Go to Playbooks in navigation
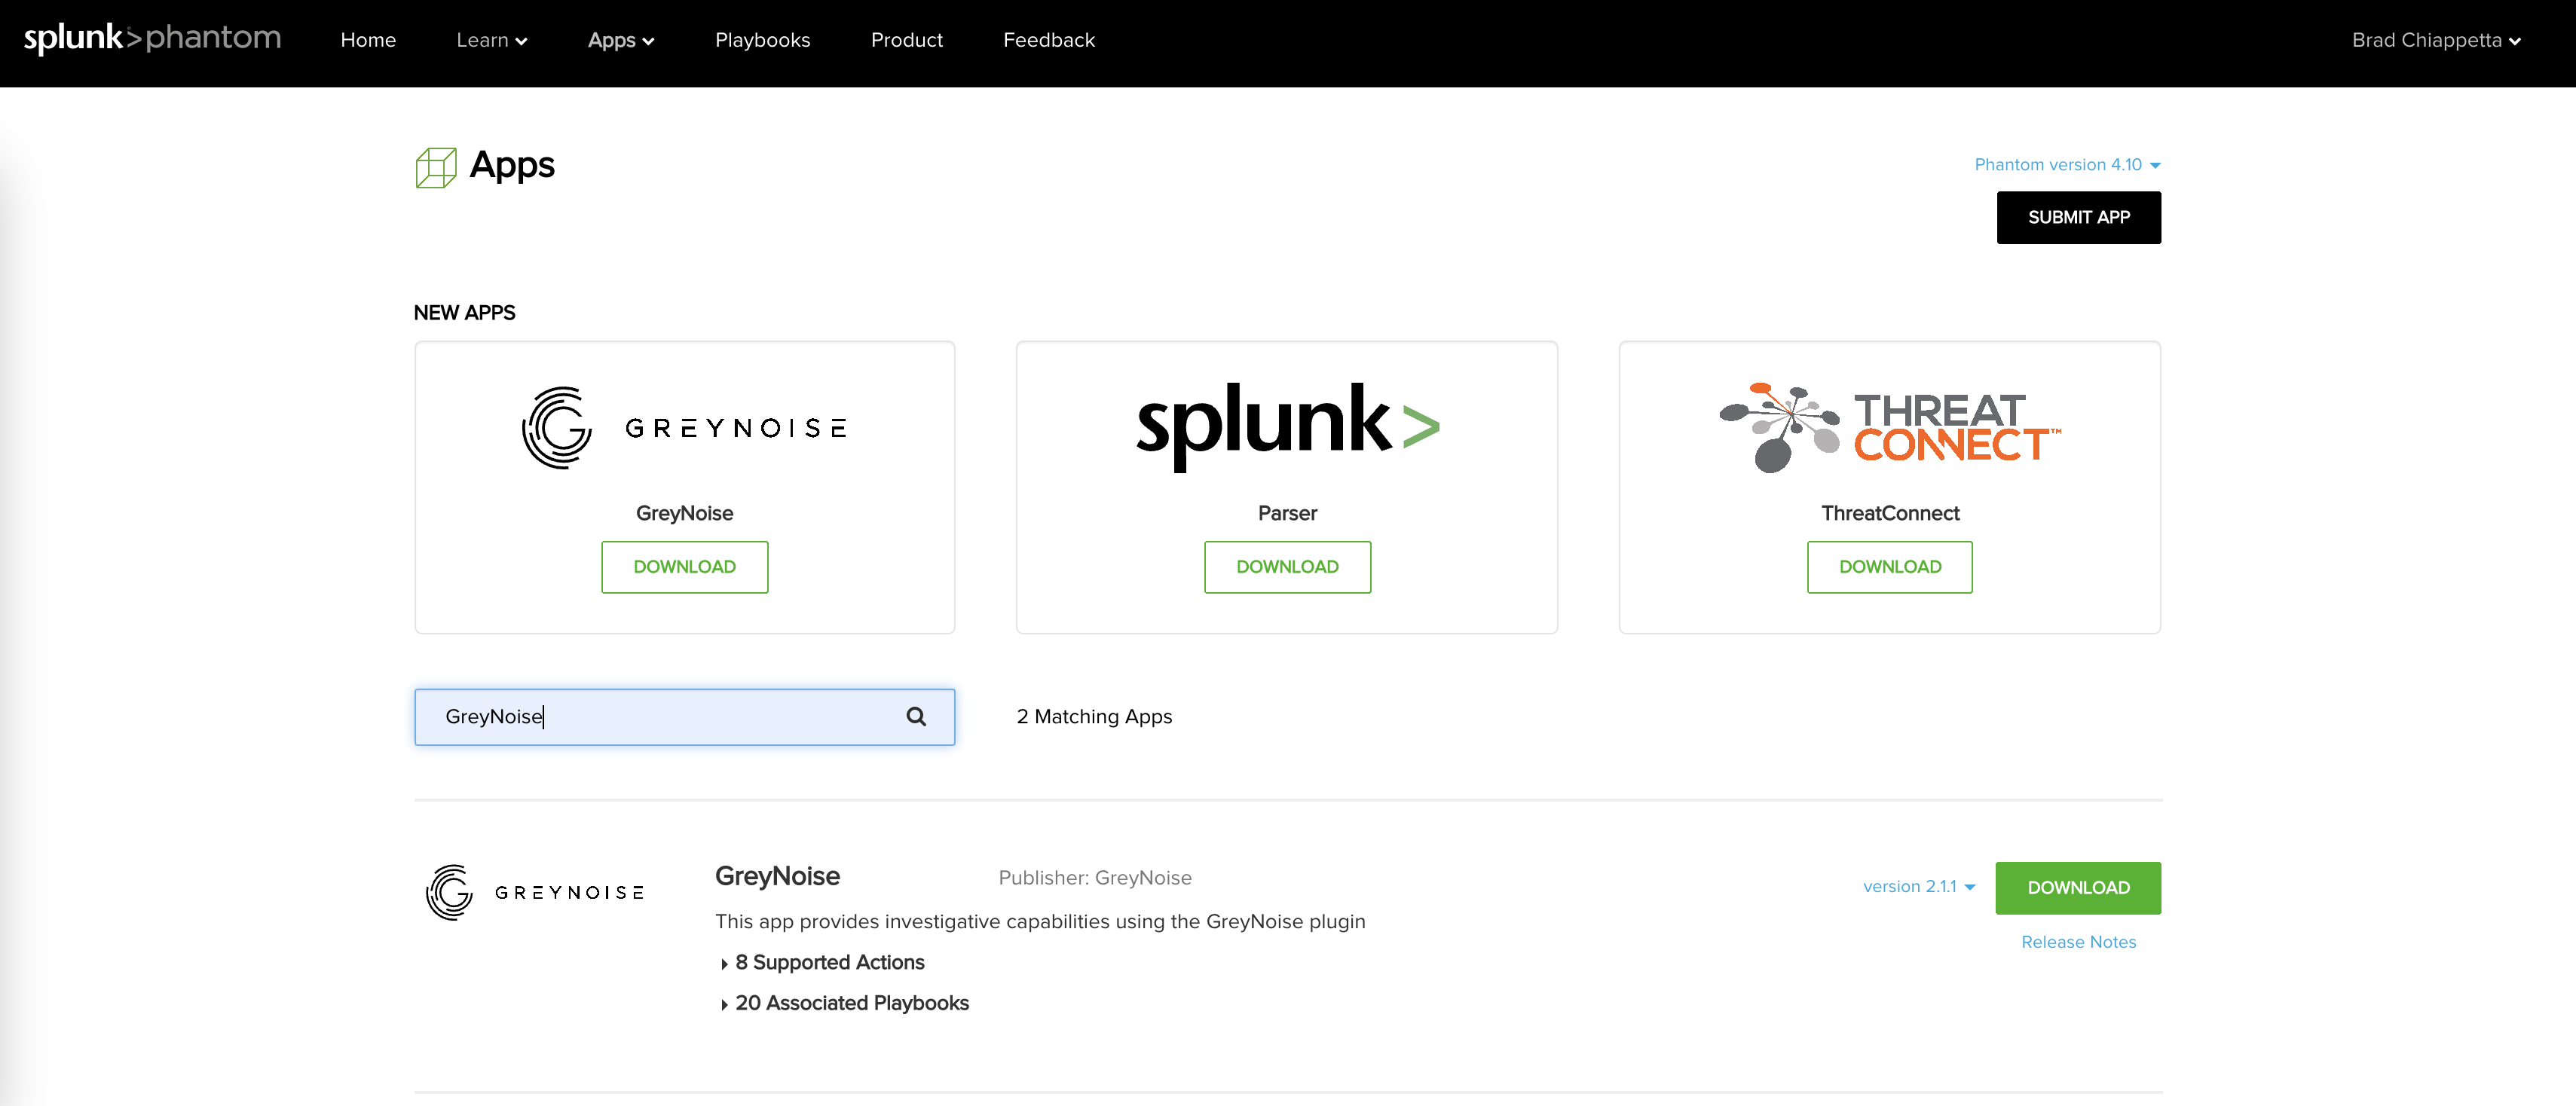Viewport: 2576px width, 1106px height. pos(762,40)
